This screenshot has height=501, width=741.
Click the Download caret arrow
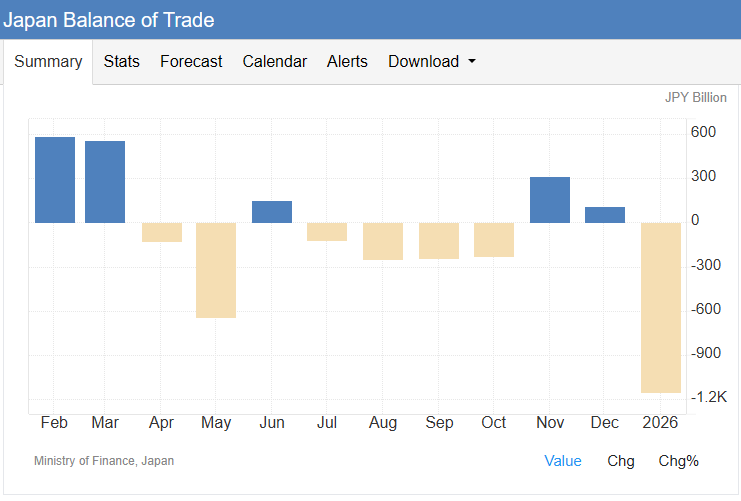(472, 62)
